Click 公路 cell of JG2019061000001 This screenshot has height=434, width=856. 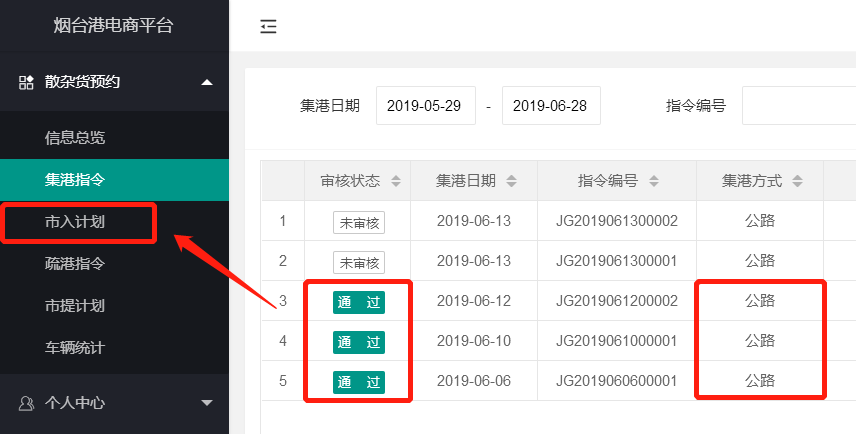point(760,341)
